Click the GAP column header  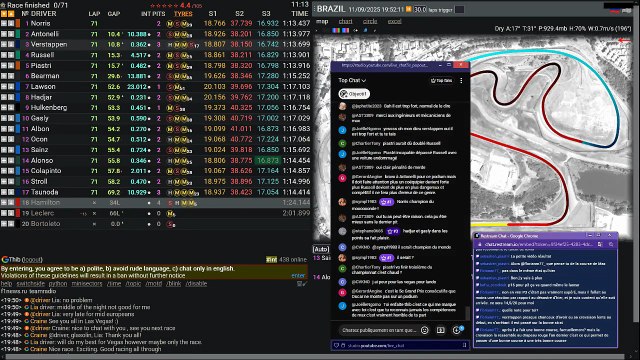(x=114, y=13)
